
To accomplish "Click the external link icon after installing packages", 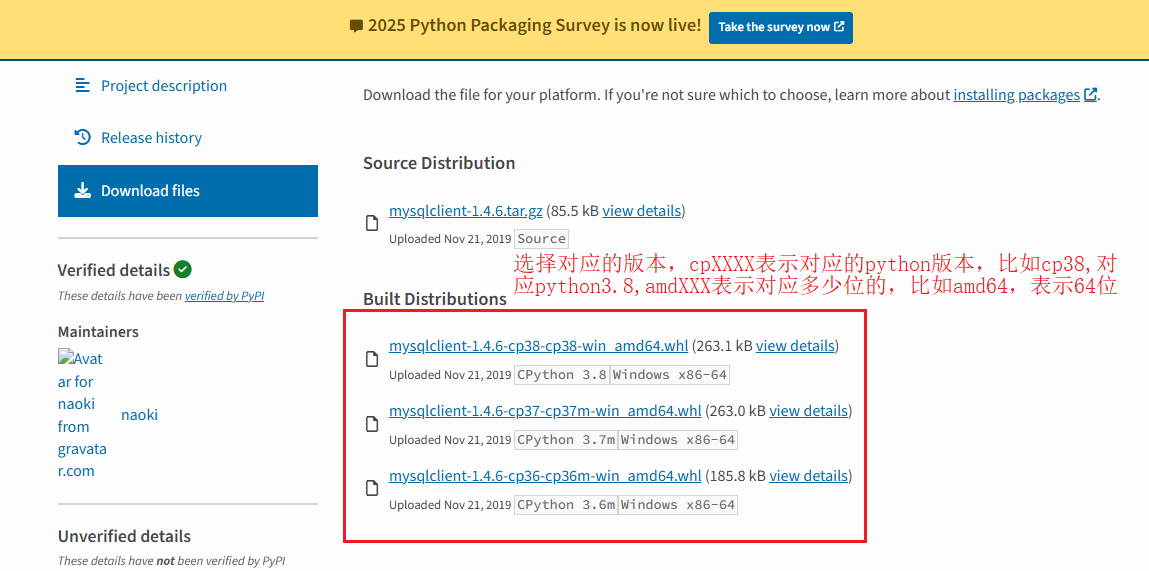I will [1090, 95].
